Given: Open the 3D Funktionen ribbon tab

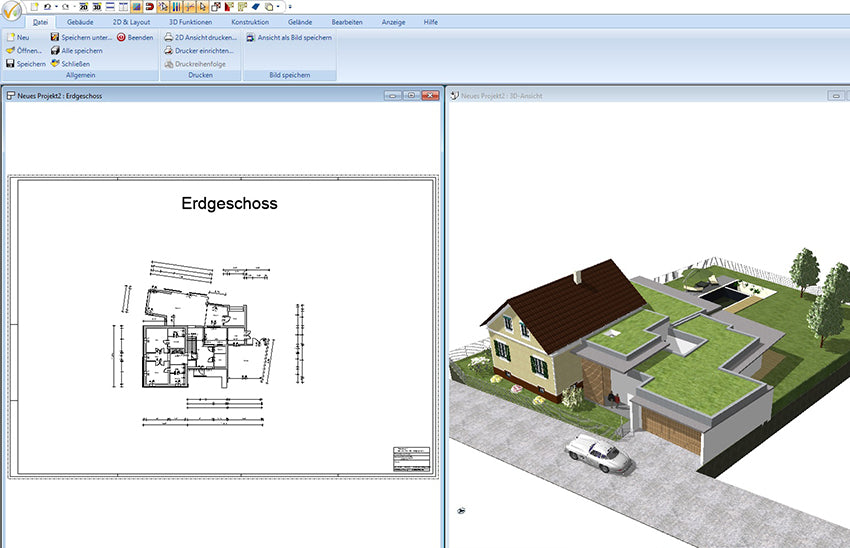Looking at the screenshot, I should 190,21.
